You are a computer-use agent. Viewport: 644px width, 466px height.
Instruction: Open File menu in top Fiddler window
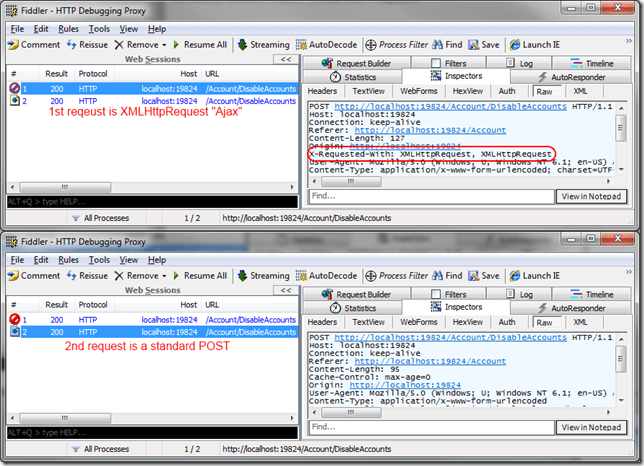pyautogui.click(x=17, y=29)
